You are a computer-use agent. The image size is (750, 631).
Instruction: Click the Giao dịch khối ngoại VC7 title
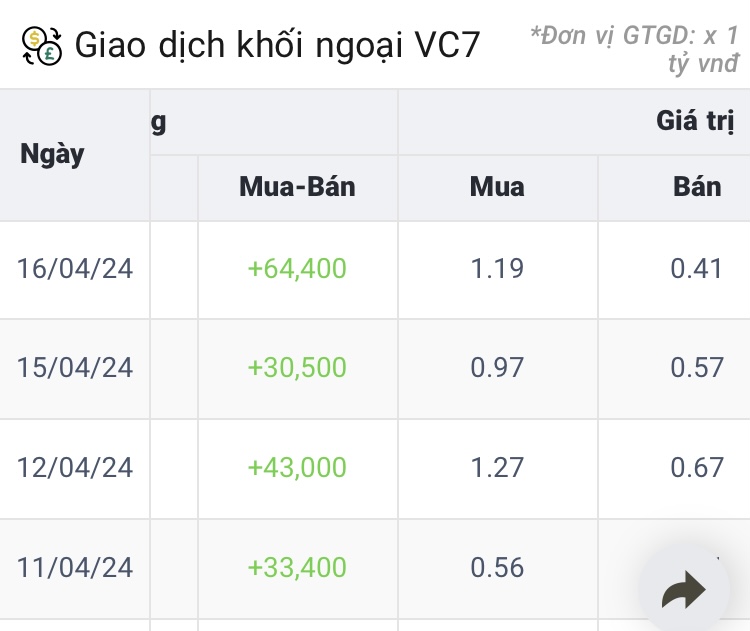point(277,45)
